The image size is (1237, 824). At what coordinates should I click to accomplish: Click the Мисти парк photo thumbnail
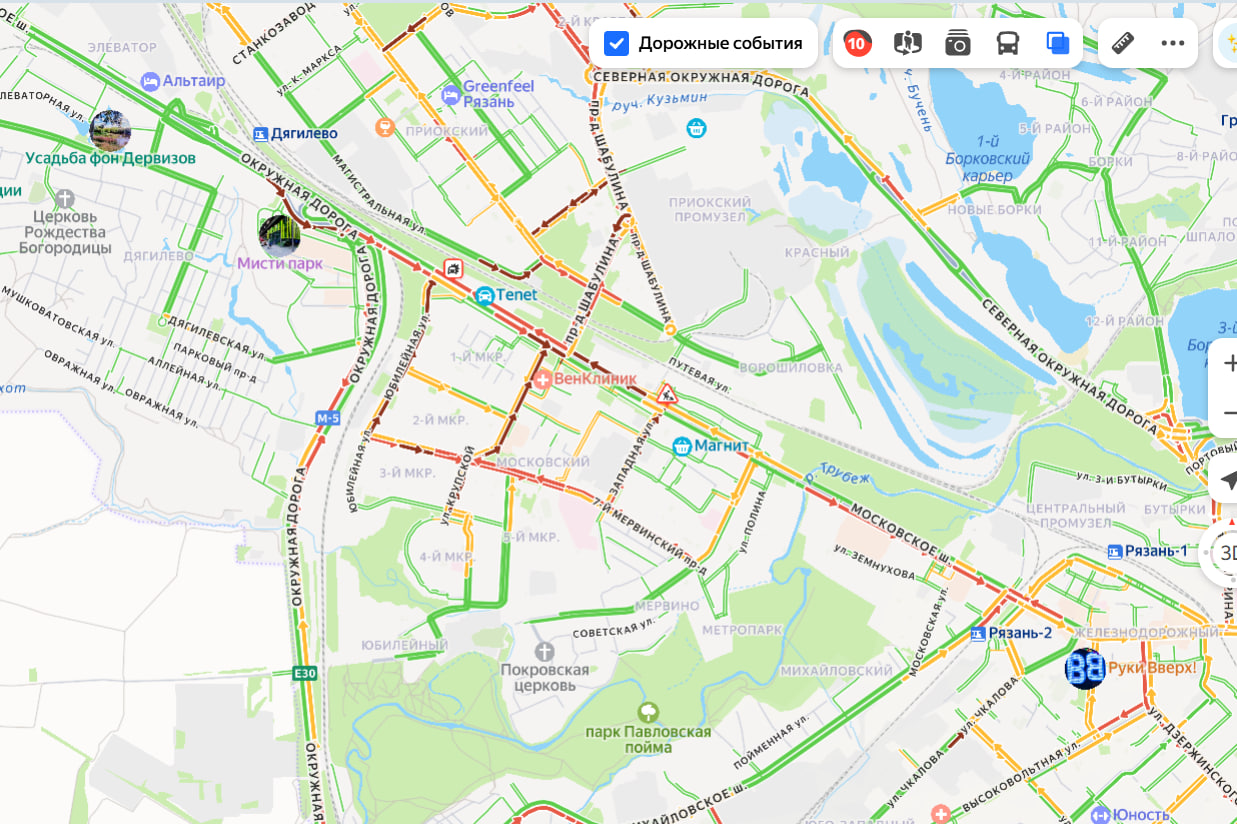279,235
